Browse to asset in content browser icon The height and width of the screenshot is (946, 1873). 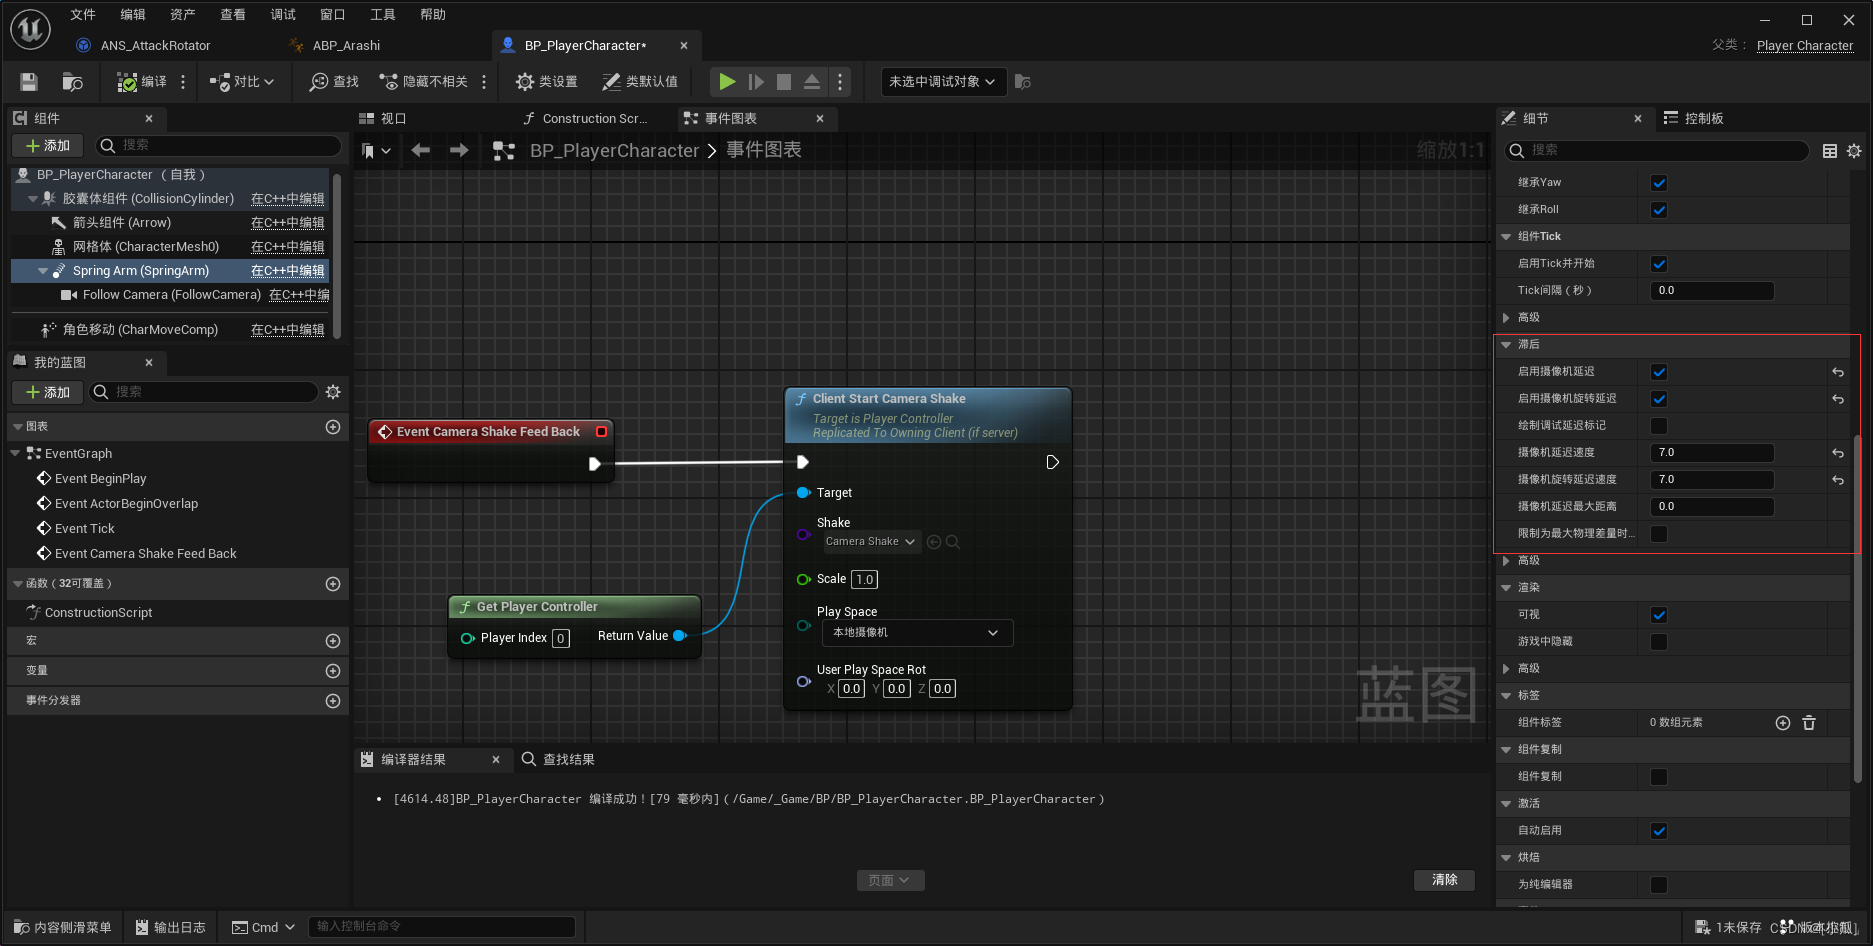(72, 82)
